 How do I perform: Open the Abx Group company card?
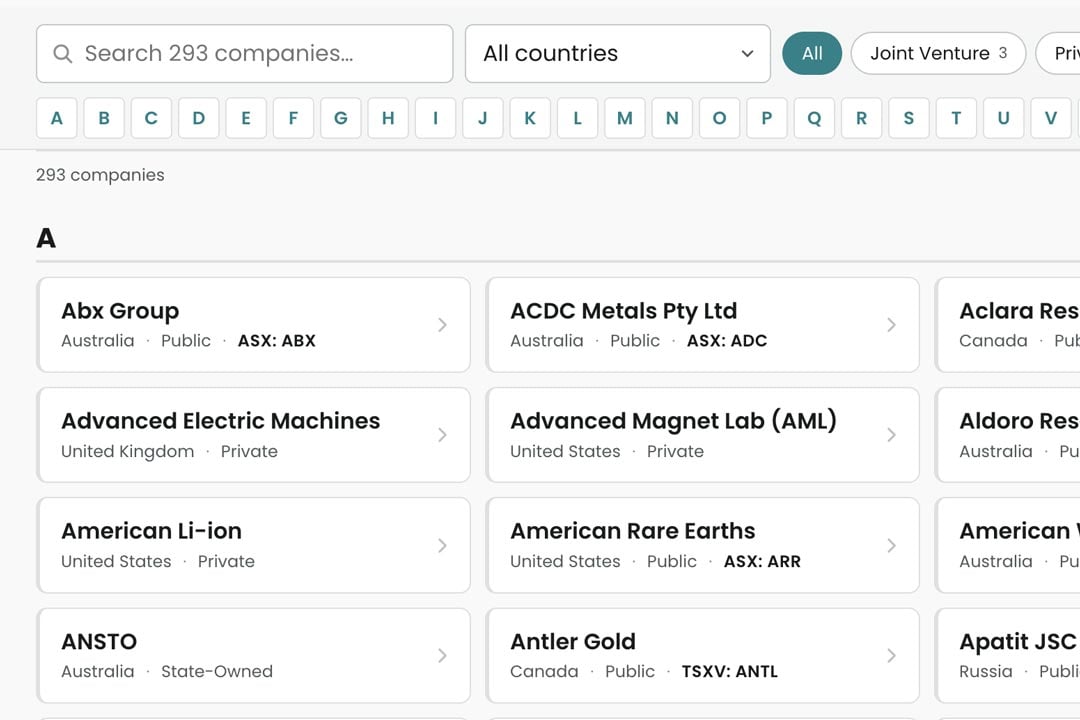pyautogui.click(x=253, y=325)
